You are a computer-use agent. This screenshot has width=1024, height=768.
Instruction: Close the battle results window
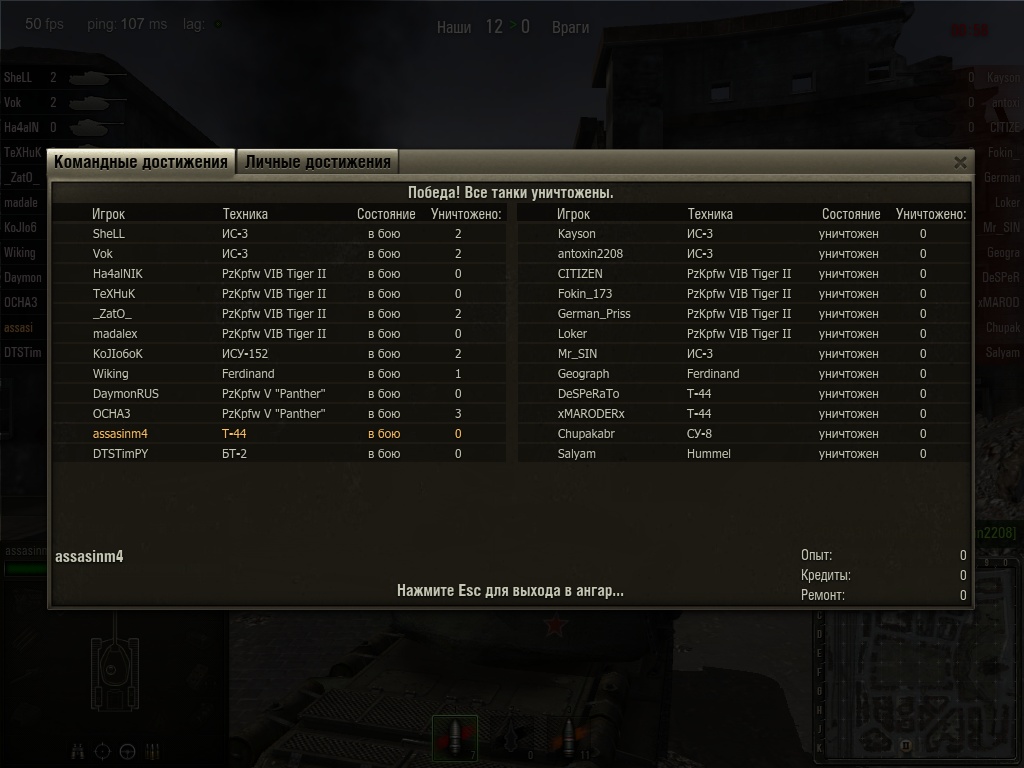coord(960,163)
